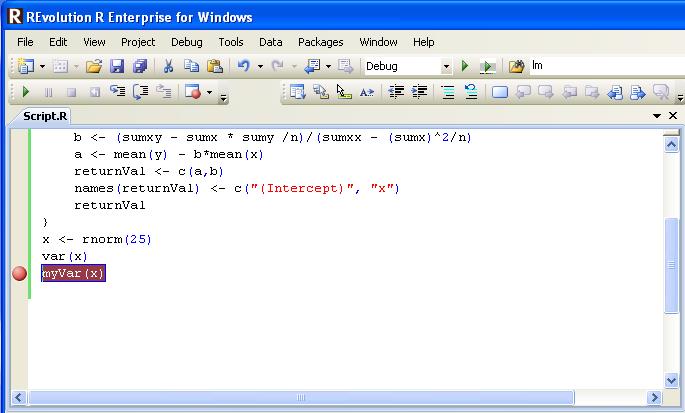
Task: Undo the last action
Action: (244, 66)
